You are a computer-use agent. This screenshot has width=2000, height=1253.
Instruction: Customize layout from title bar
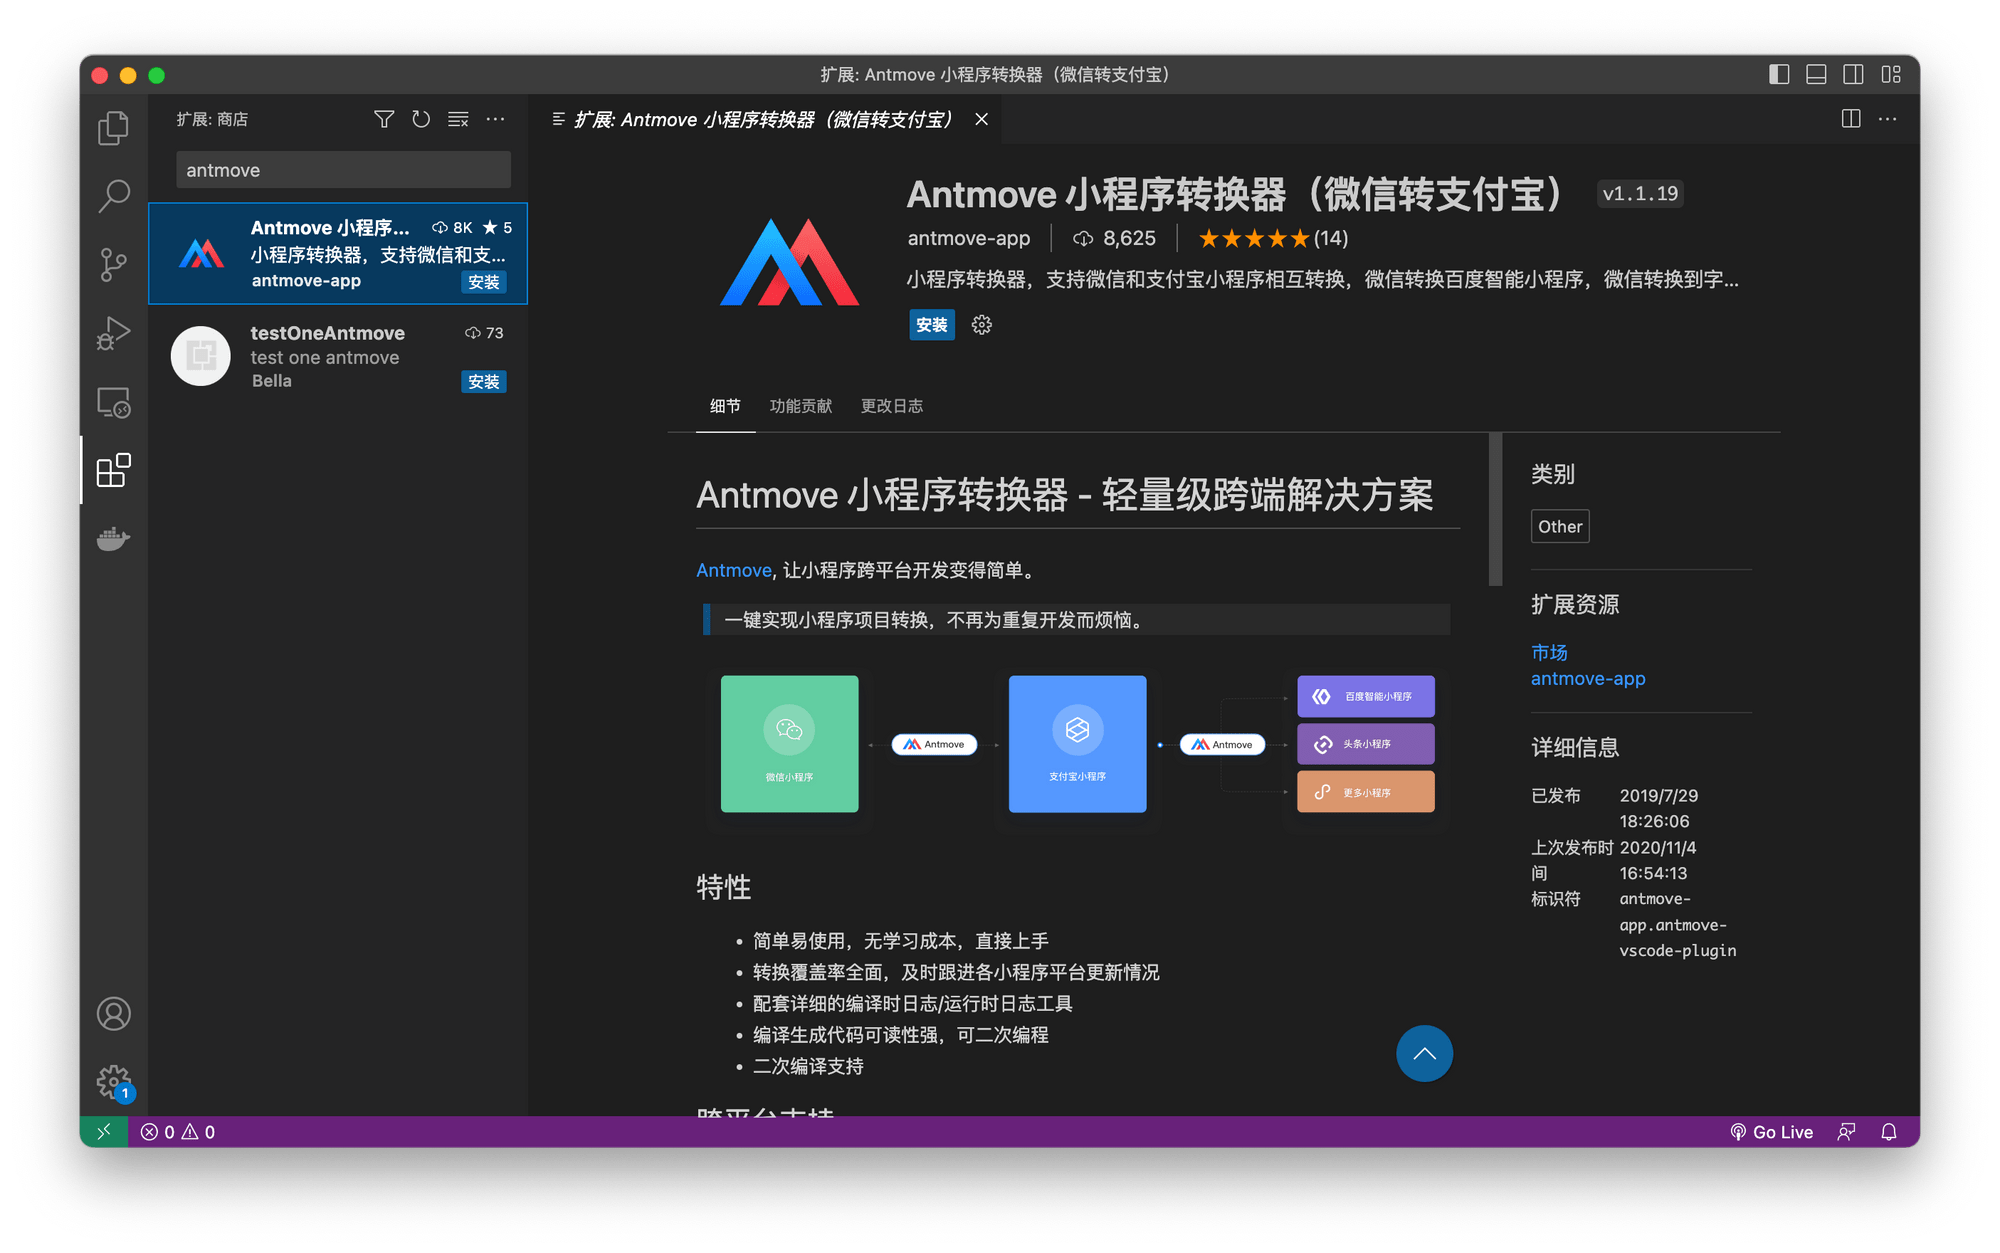coord(1890,75)
